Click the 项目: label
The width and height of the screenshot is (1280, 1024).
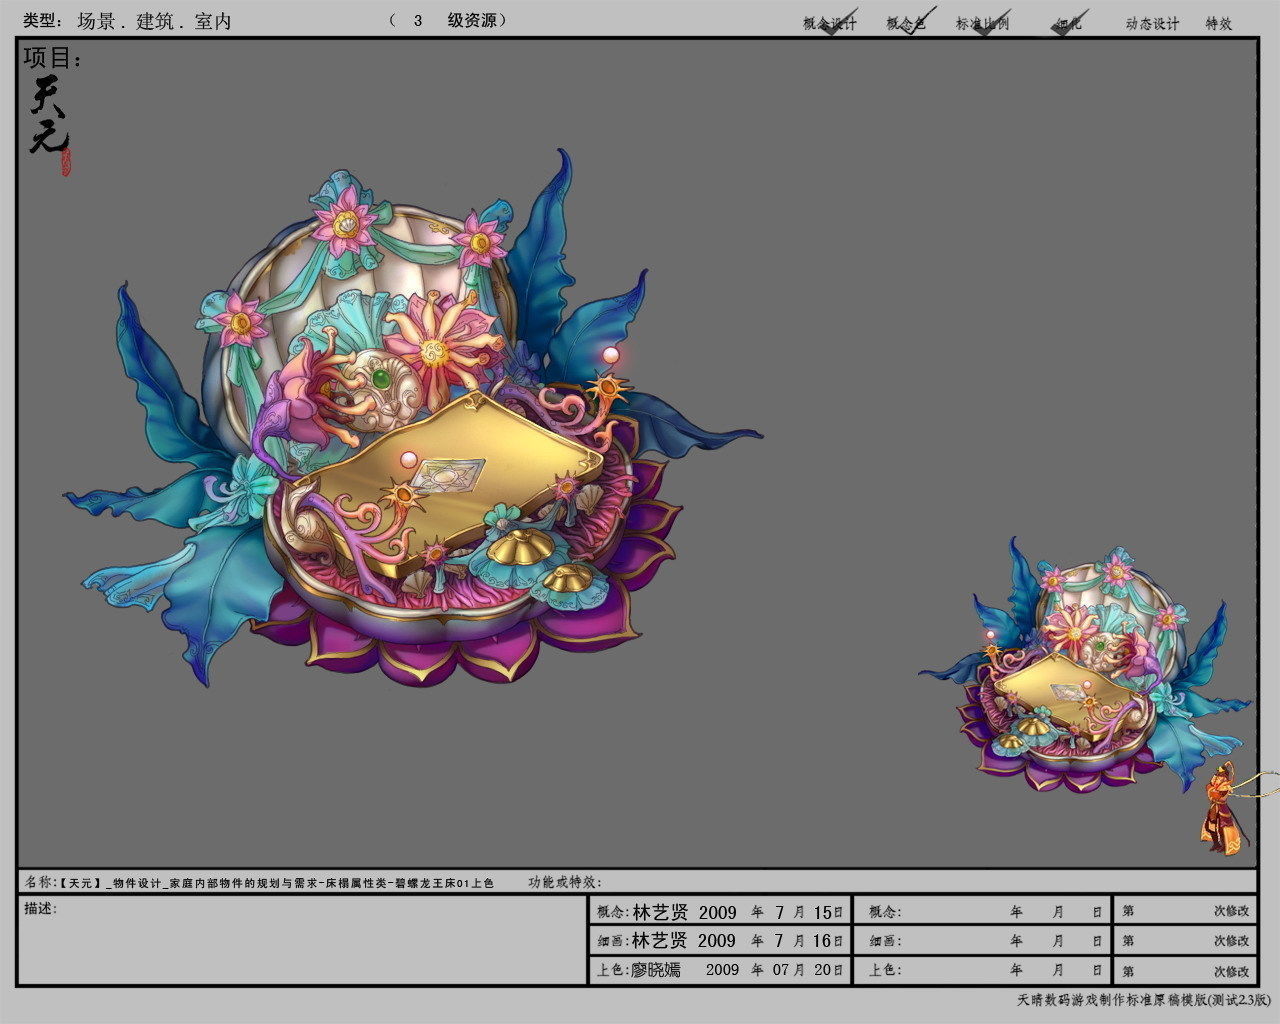pyautogui.click(x=53, y=58)
